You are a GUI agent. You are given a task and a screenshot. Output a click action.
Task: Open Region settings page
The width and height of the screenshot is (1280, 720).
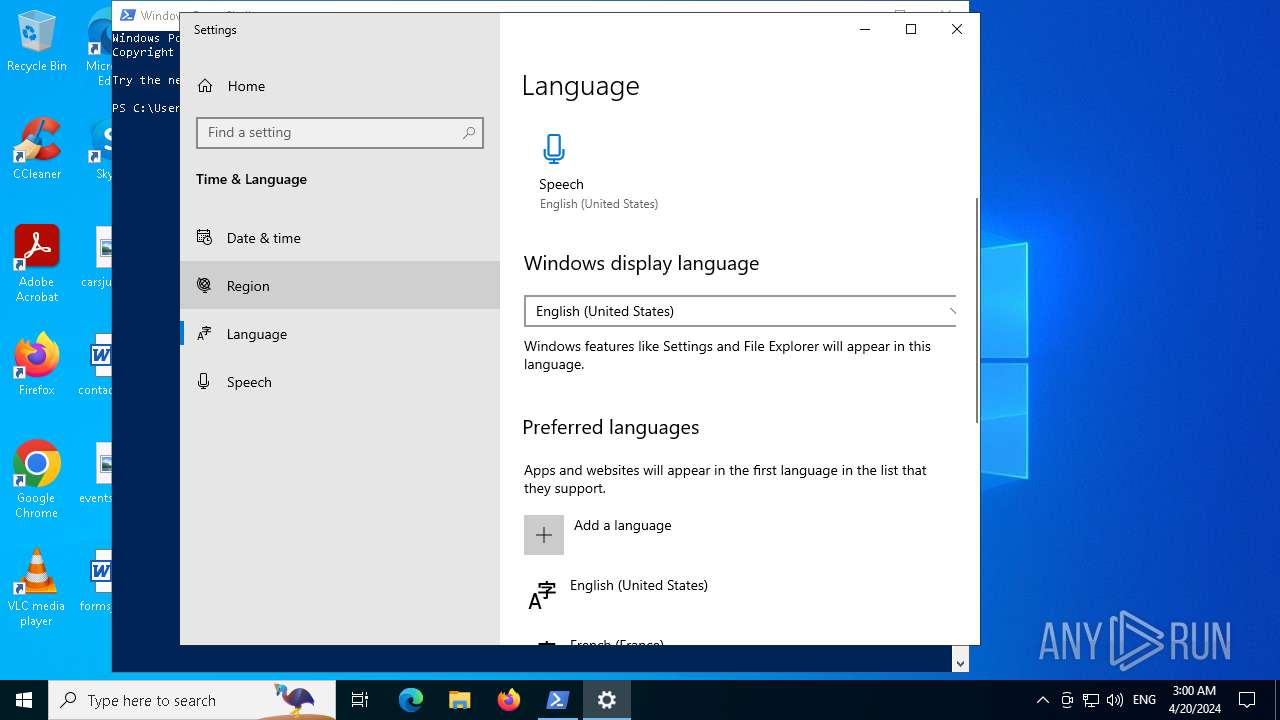(x=340, y=286)
